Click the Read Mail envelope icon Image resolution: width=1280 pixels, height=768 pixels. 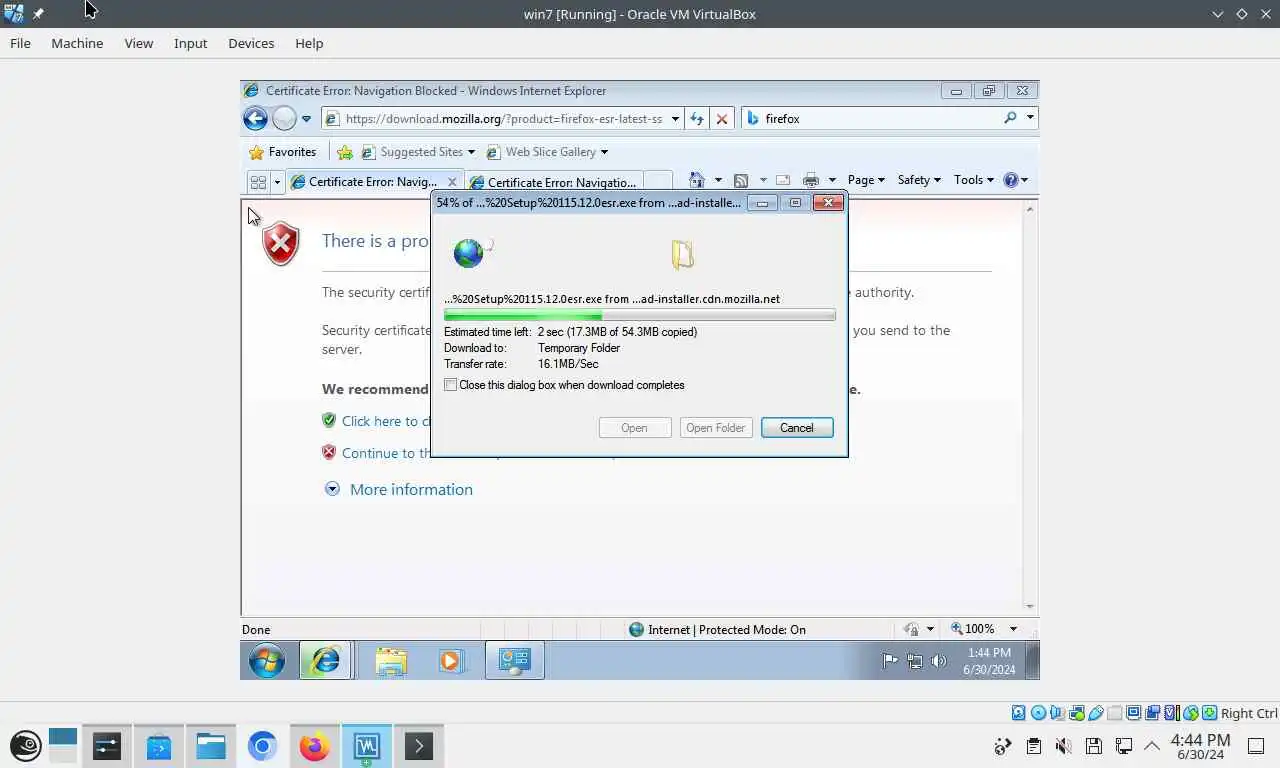(x=783, y=180)
